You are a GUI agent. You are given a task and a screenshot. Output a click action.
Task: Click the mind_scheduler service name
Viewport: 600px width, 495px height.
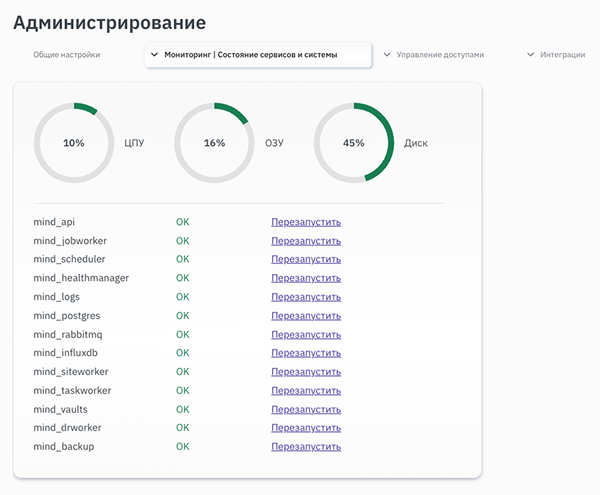click(x=69, y=259)
